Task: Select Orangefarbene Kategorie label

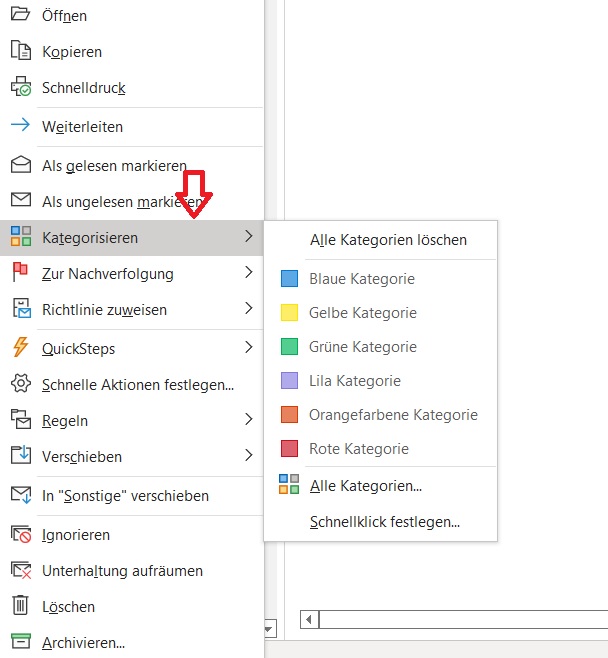Action: point(393,415)
